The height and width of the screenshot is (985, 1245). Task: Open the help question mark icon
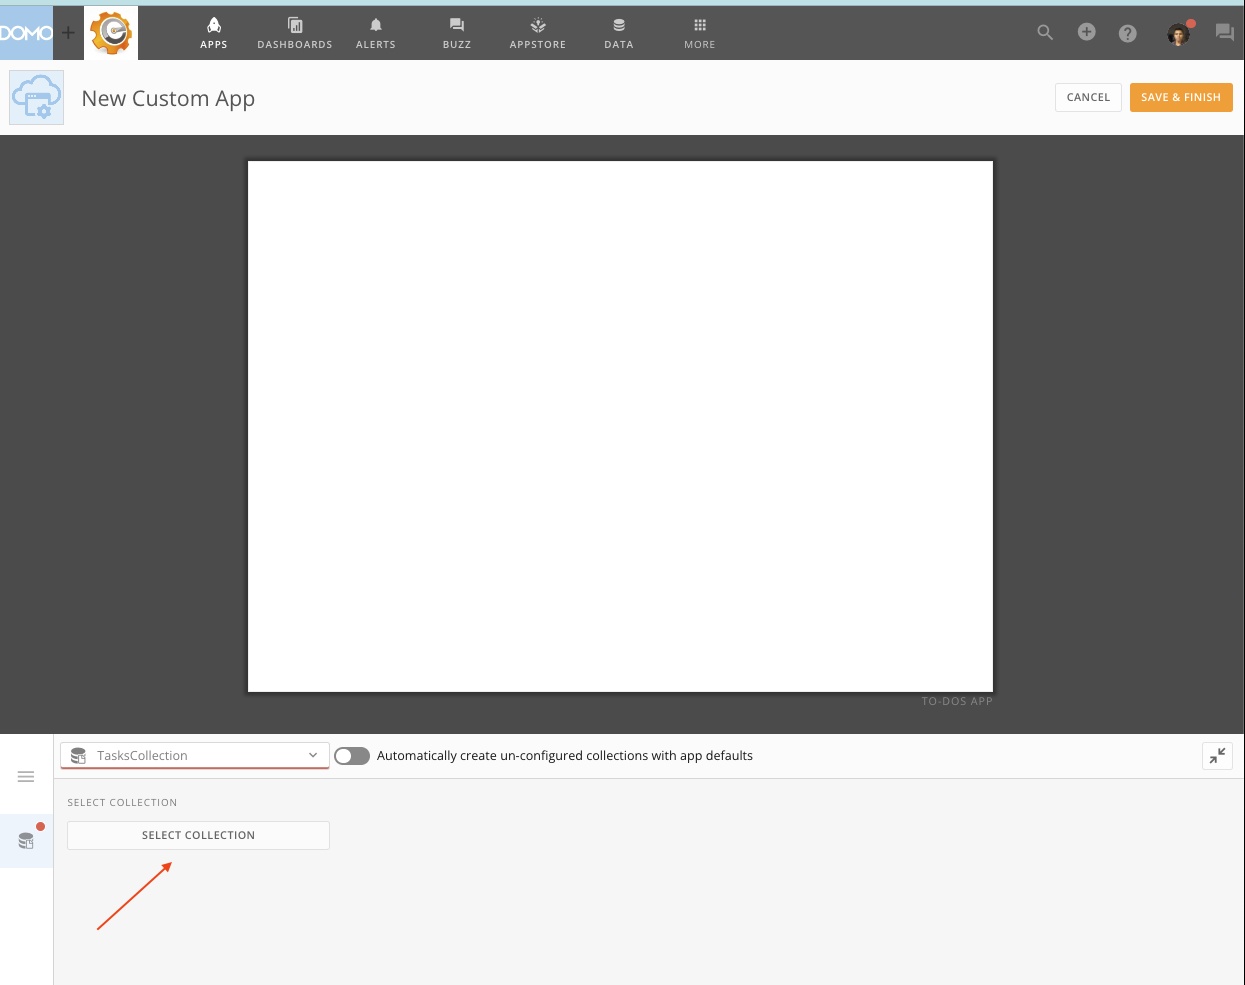click(x=1128, y=33)
